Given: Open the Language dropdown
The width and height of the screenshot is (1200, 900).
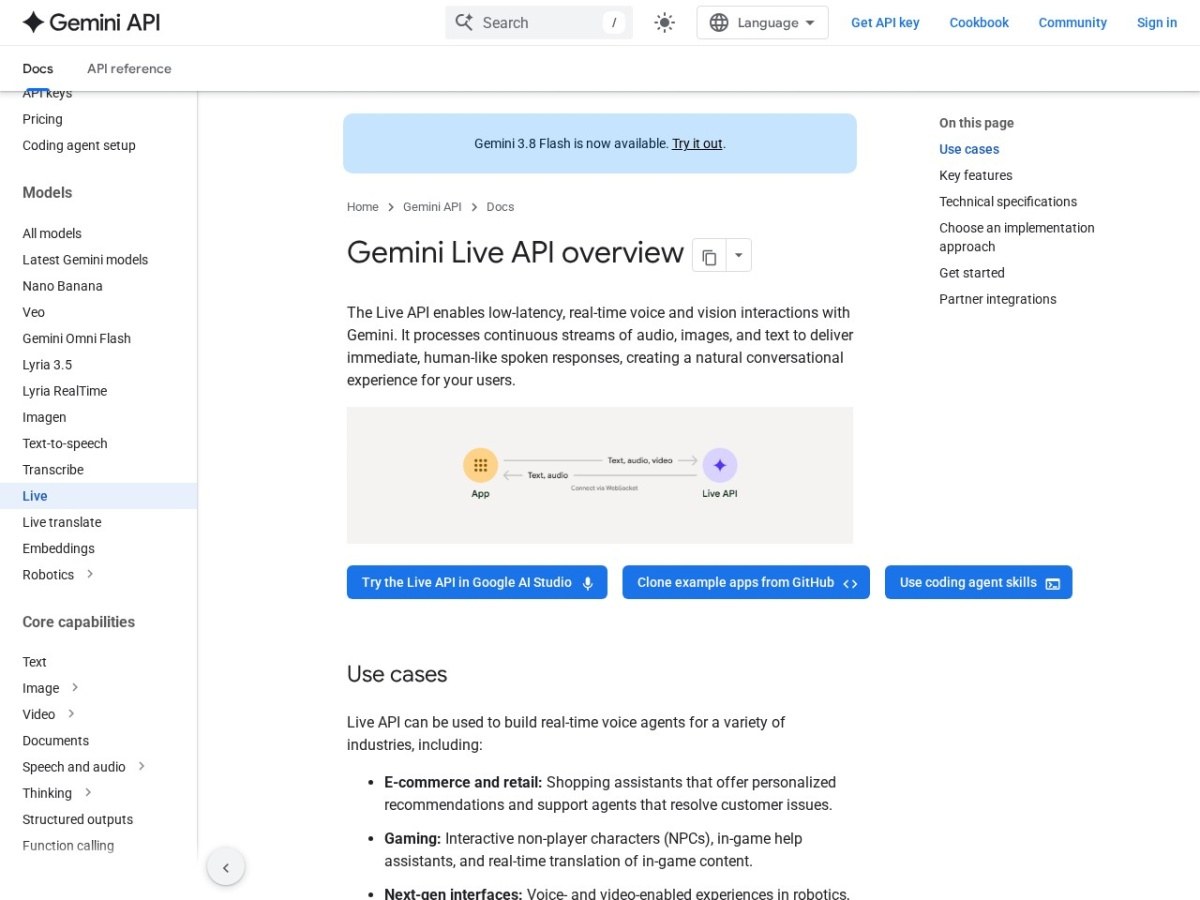Looking at the screenshot, I should [x=762, y=22].
